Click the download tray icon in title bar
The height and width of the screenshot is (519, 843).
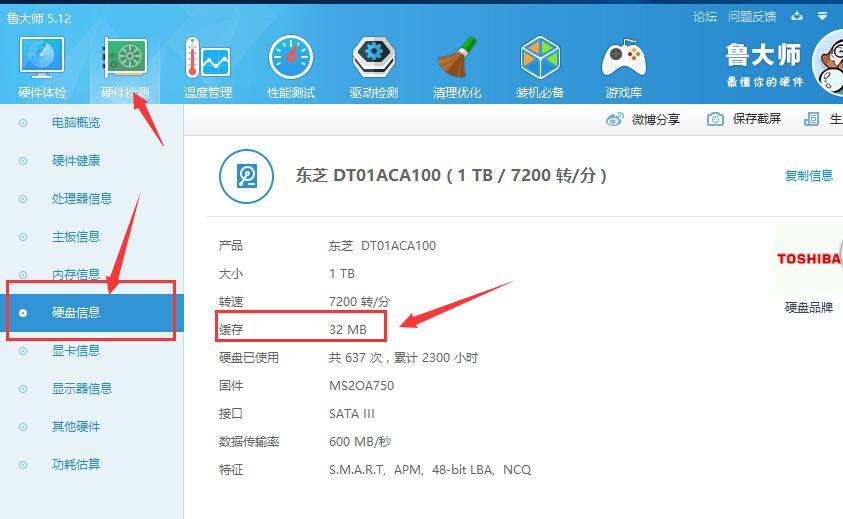pyautogui.click(x=797, y=16)
